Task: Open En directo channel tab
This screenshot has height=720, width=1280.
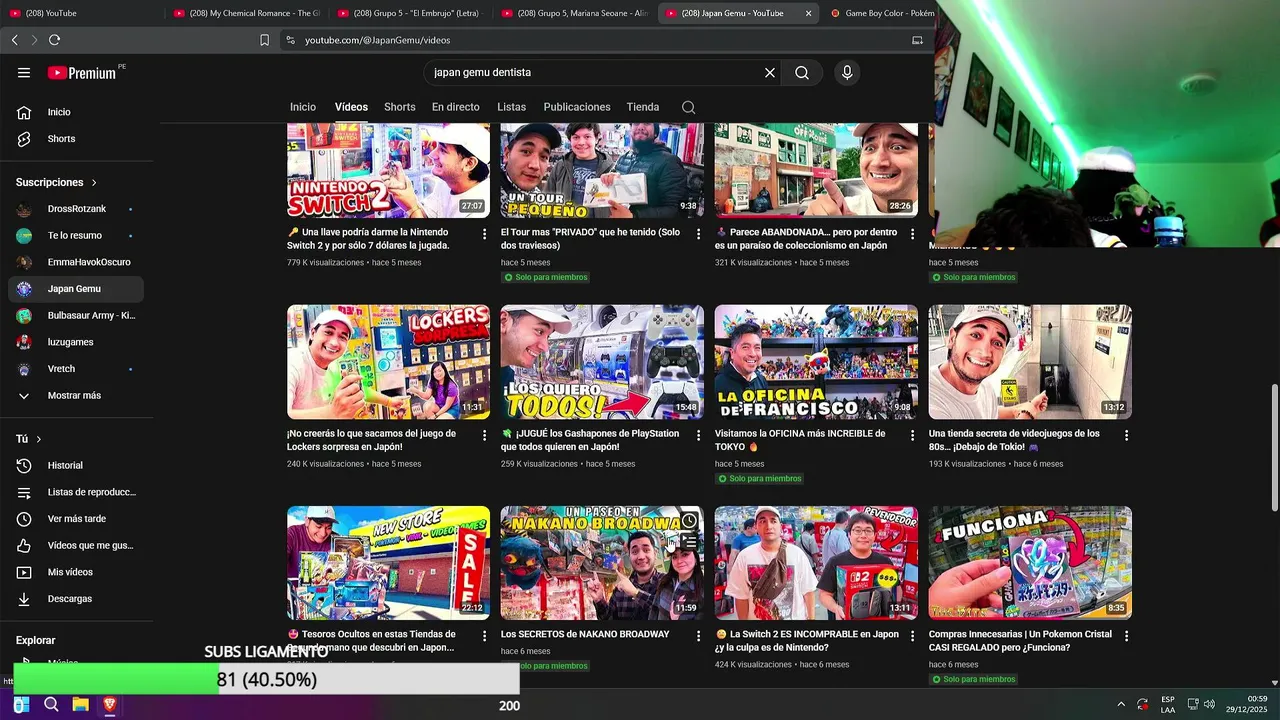Action: (456, 107)
